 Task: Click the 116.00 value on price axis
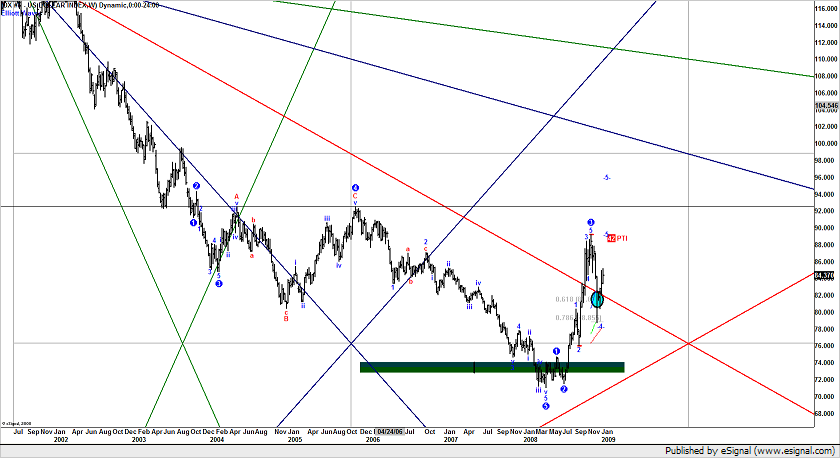pyautogui.click(x=826, y=9)
